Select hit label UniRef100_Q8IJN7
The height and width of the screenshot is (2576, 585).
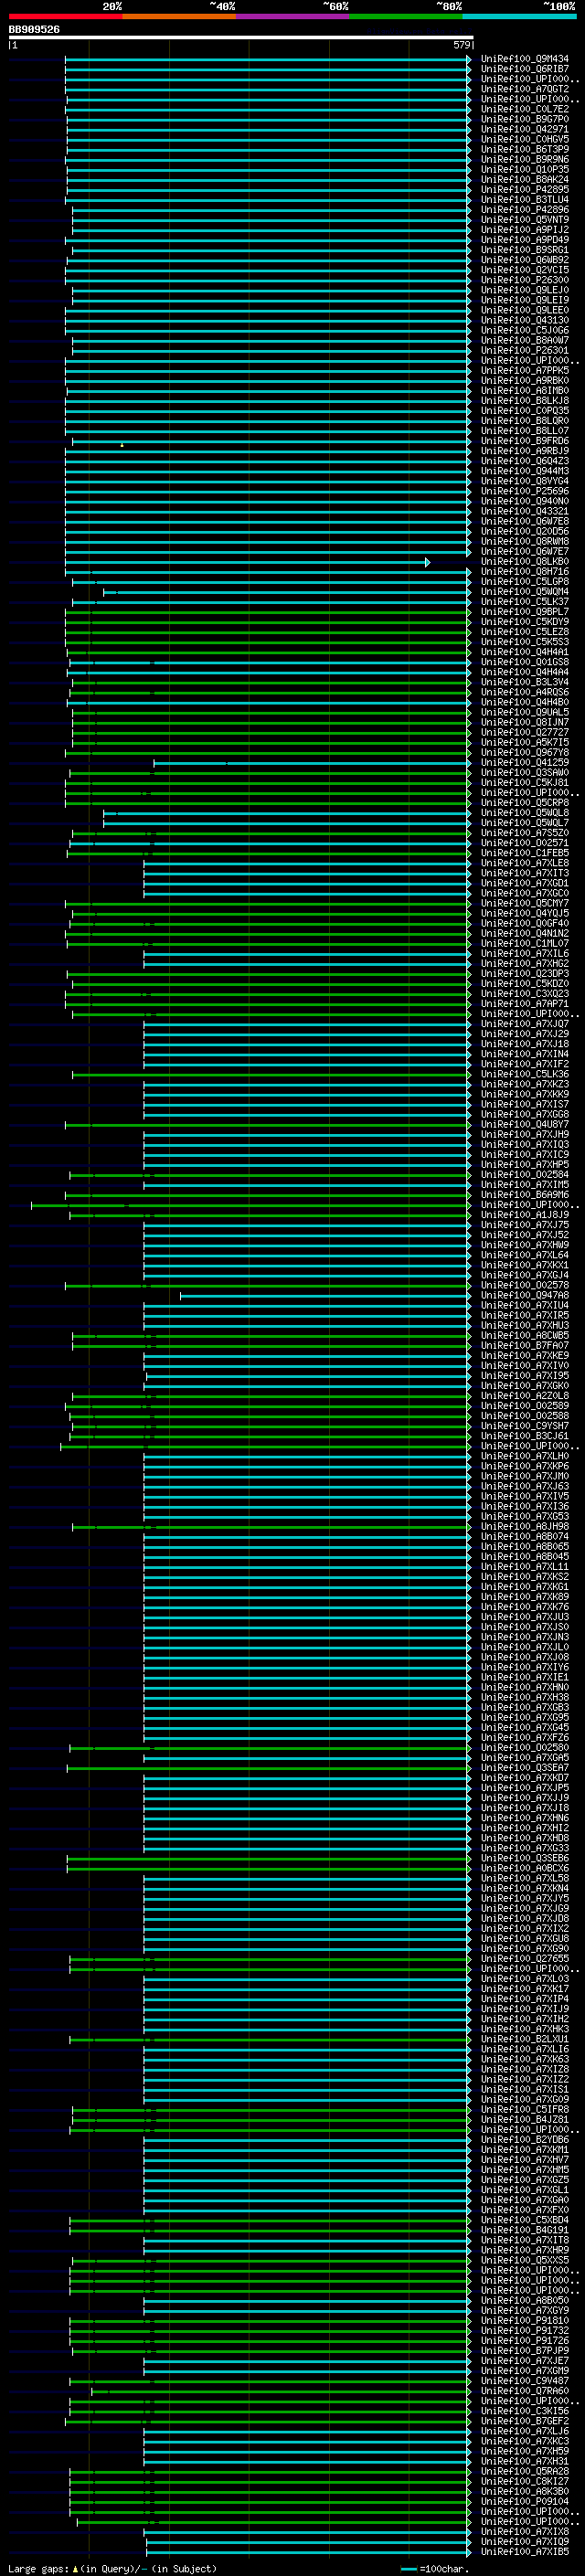click(x=525, y=722)
